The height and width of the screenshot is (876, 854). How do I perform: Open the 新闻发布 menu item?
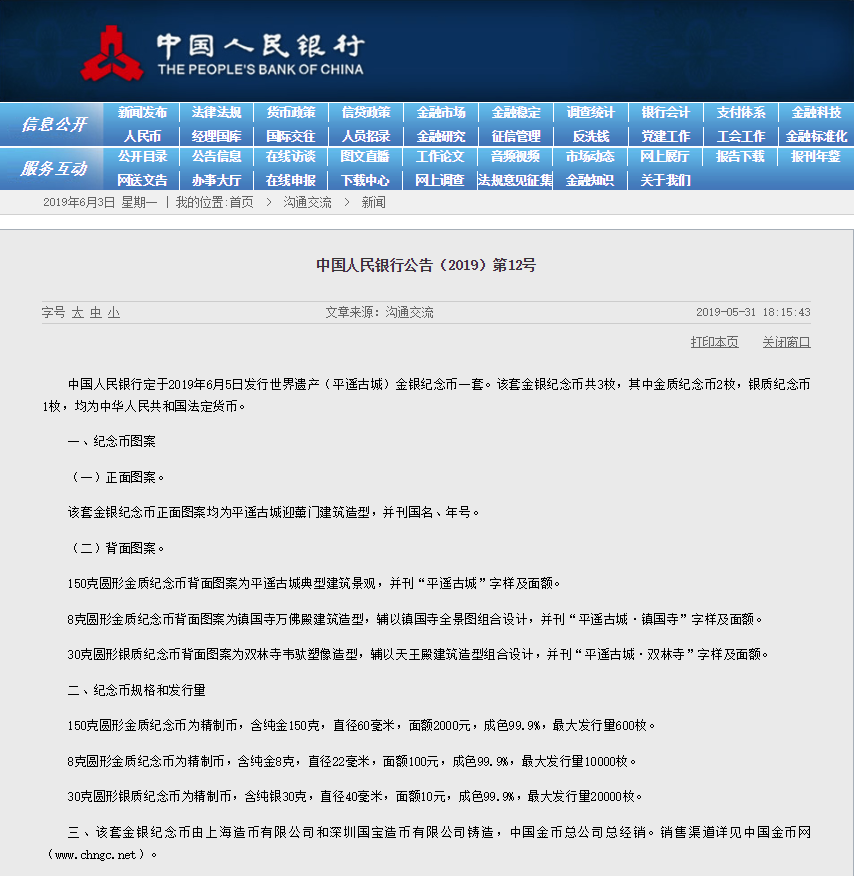[142, 112]
